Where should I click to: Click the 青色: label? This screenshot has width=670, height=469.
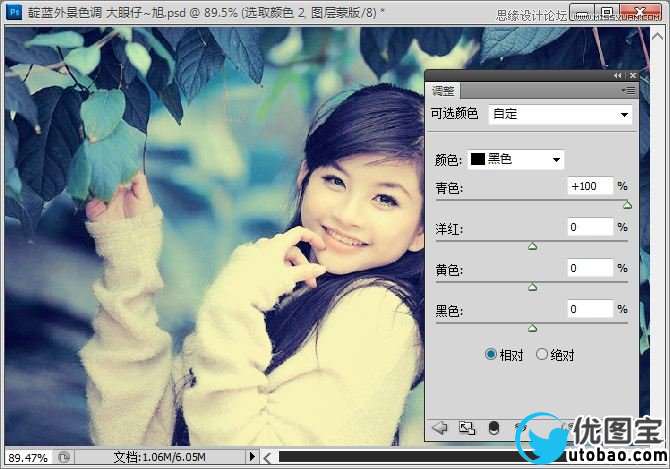click(x=449, y=188)
